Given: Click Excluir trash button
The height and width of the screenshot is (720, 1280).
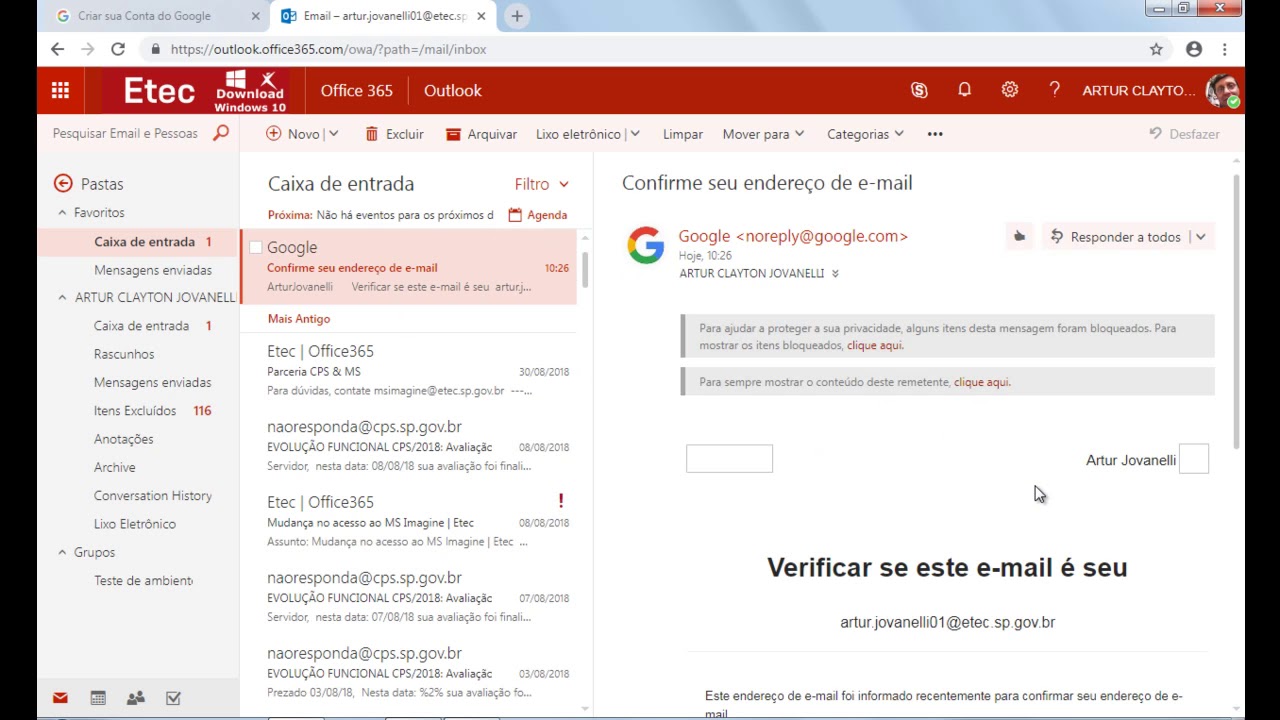Looking at the screenshot, I should 394,134.
